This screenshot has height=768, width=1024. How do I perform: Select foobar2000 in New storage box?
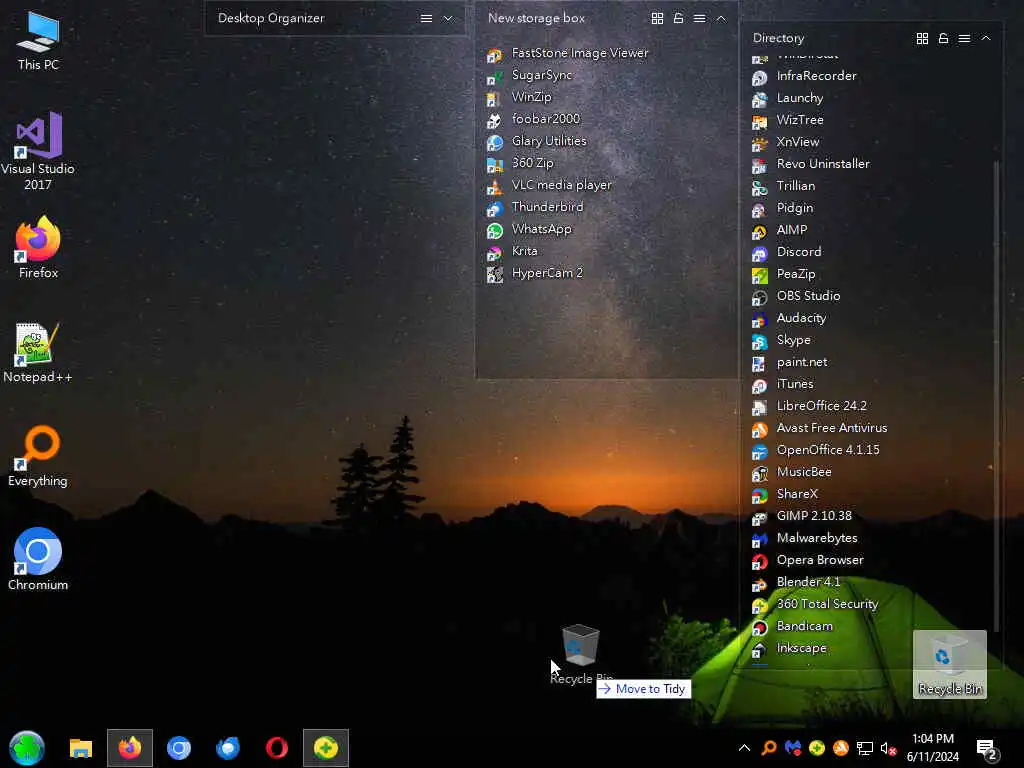[x=533, y=120]
